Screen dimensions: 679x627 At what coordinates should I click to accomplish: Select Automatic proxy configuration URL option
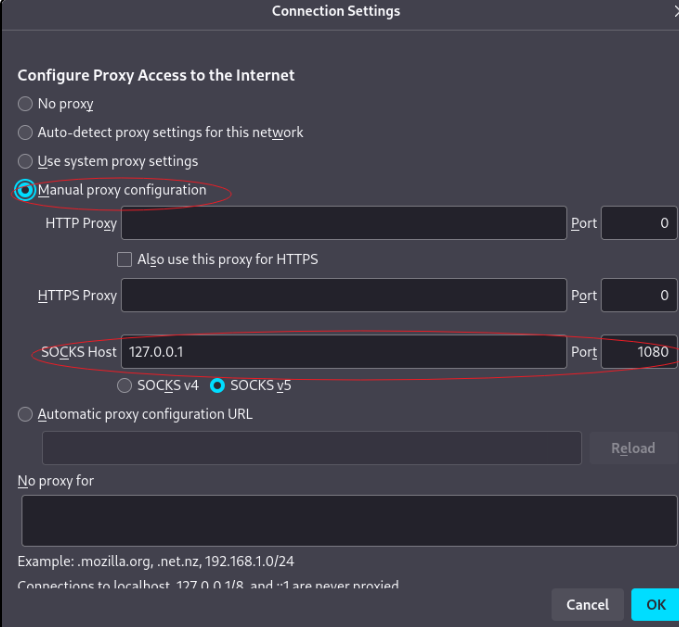point(25,414)
